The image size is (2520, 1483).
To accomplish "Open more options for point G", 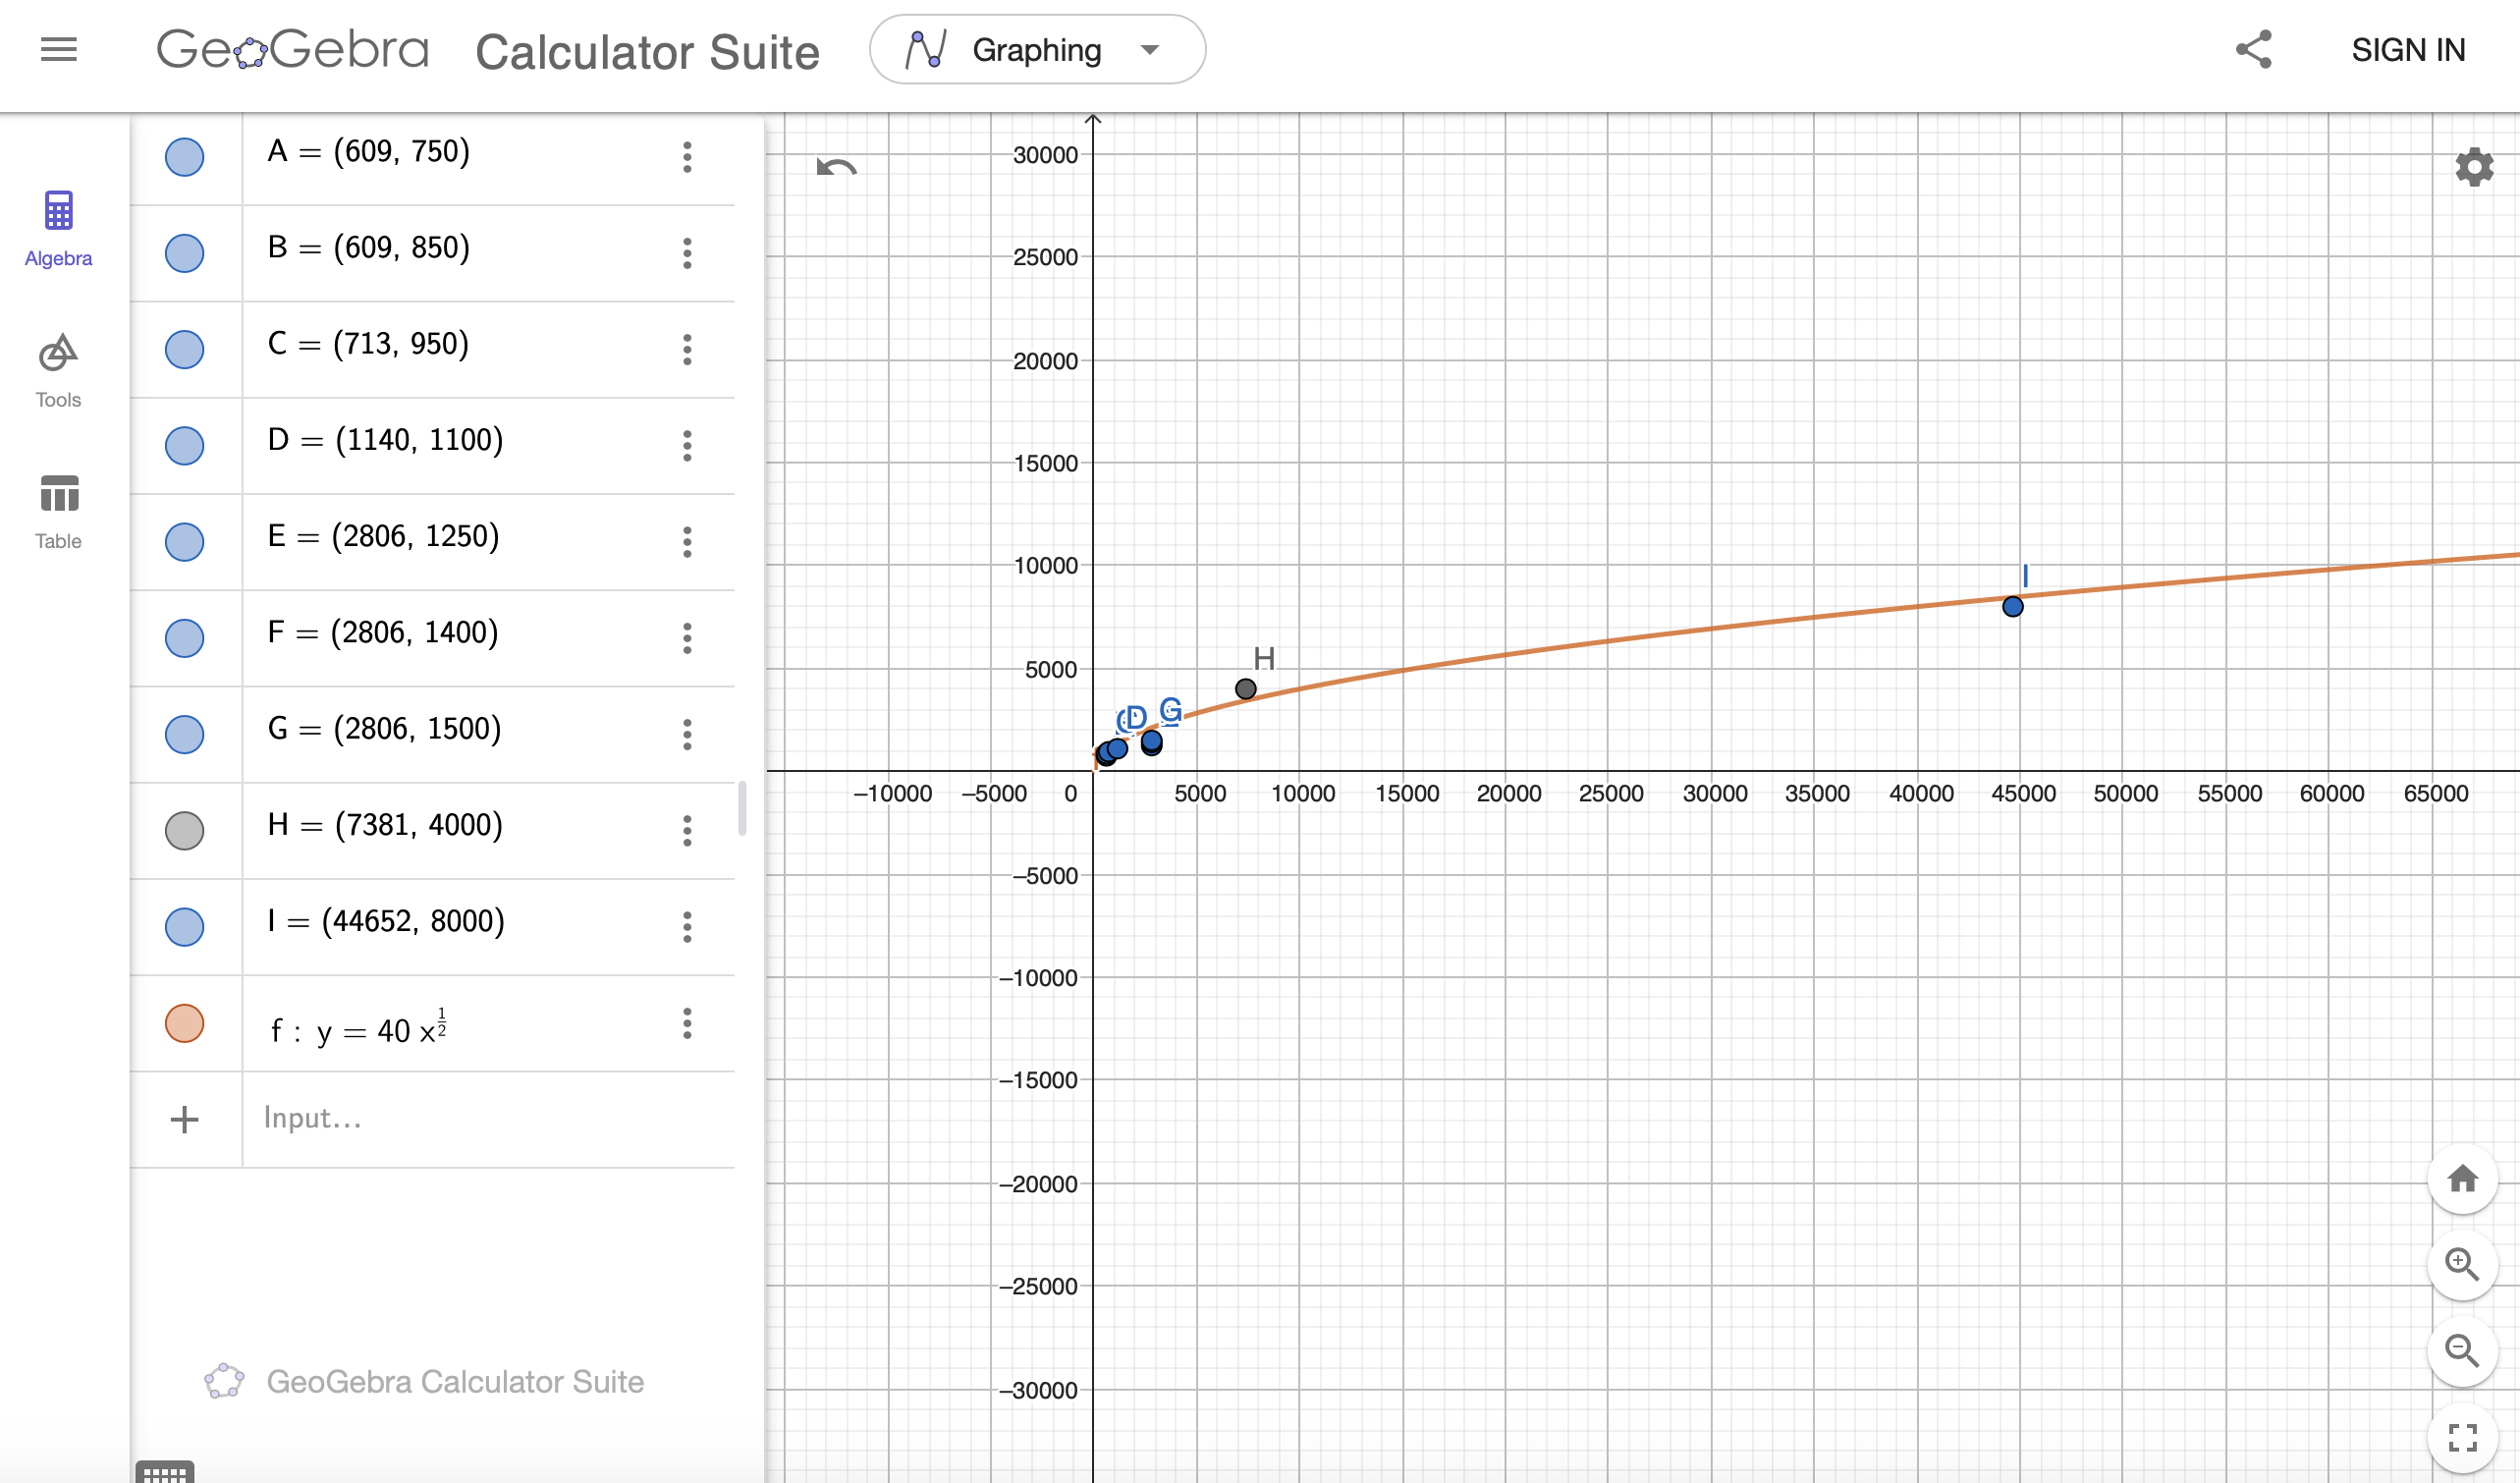I will tap(687, 734).
